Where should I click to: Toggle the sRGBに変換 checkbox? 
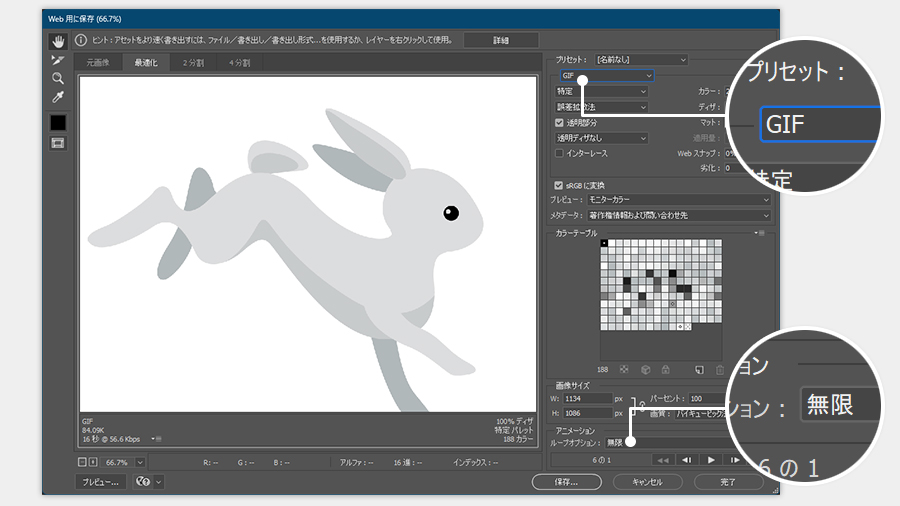(x=560, y=185)
